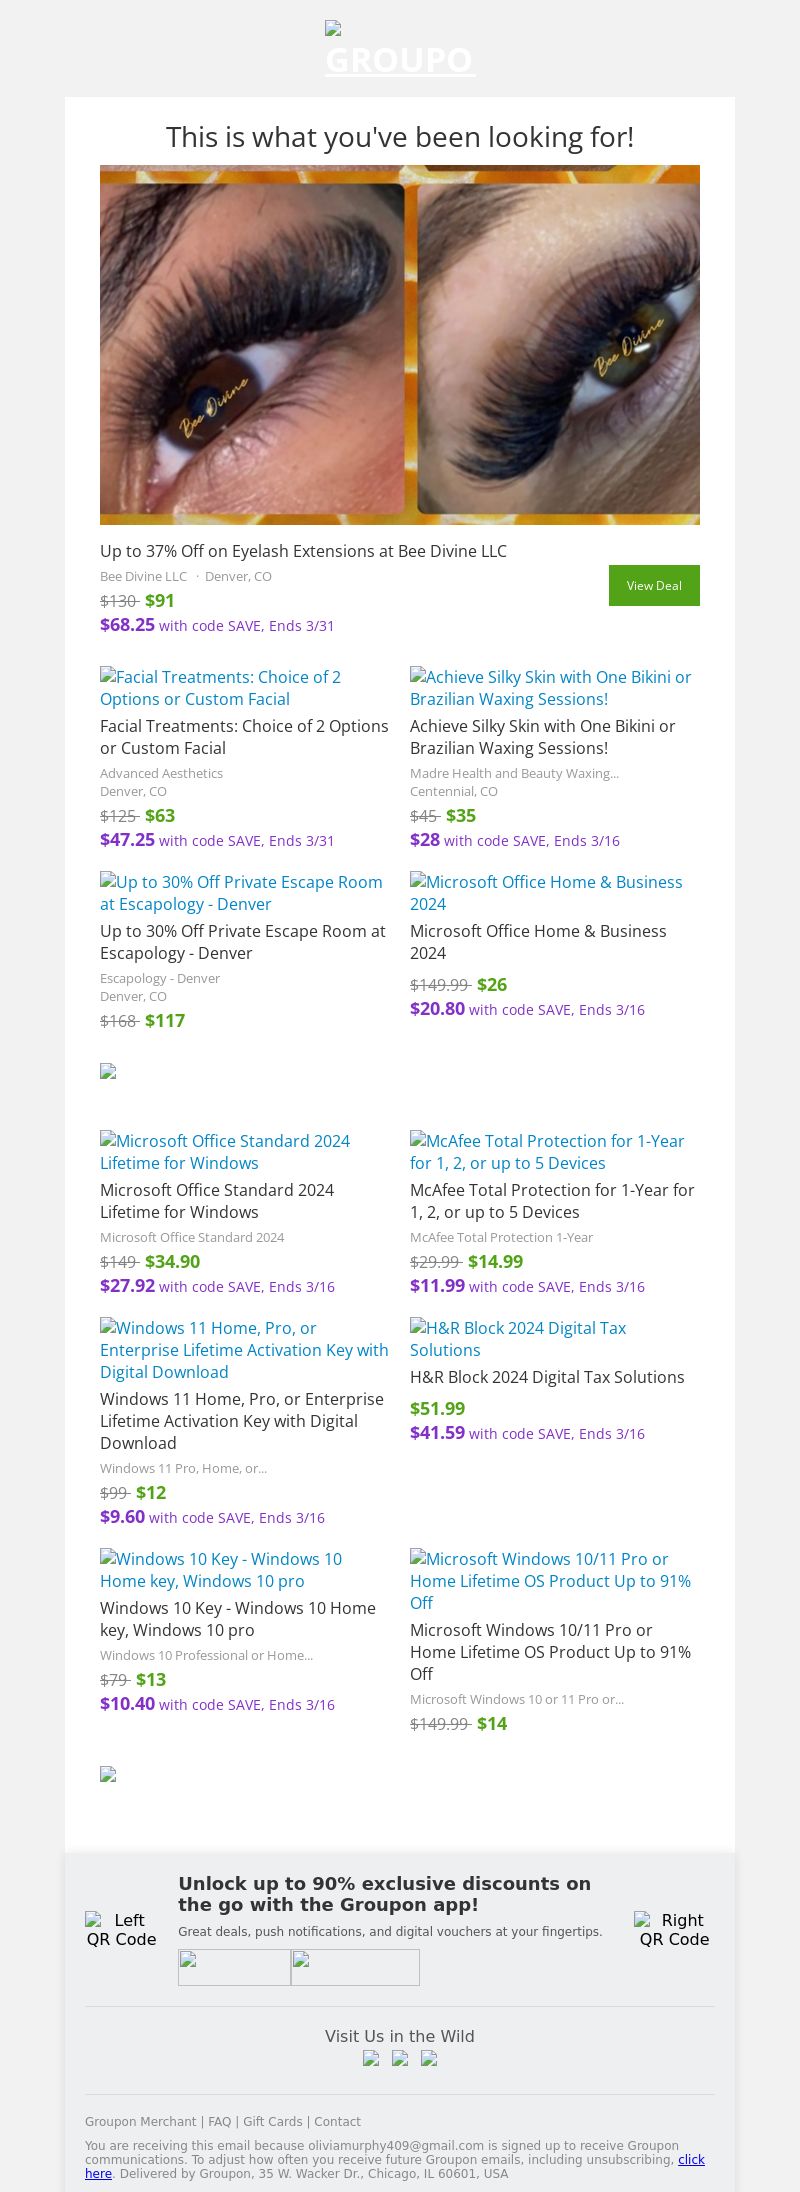800x2192 pixels.
Task: Open the FAQ footer link
Action: [x=219, y=2122]
